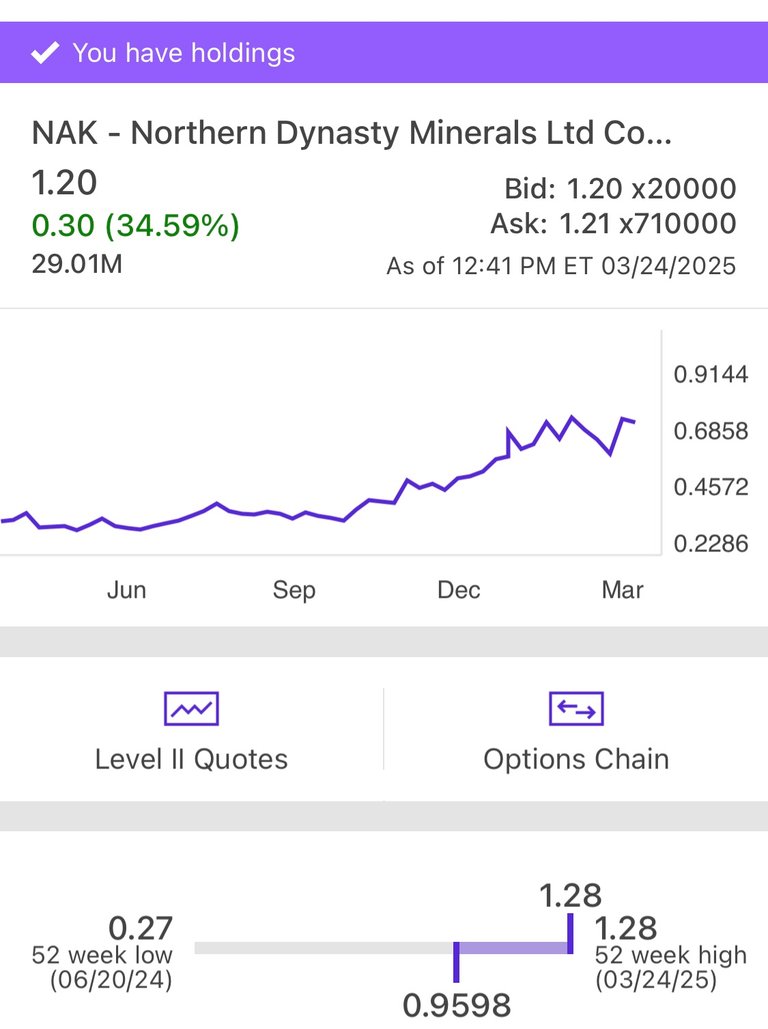This screenshot has height=1029, width=768.
Task: Tap the green 0.30 (34.59%) price change
Action: pyautogui.click(x=136, y=226)
